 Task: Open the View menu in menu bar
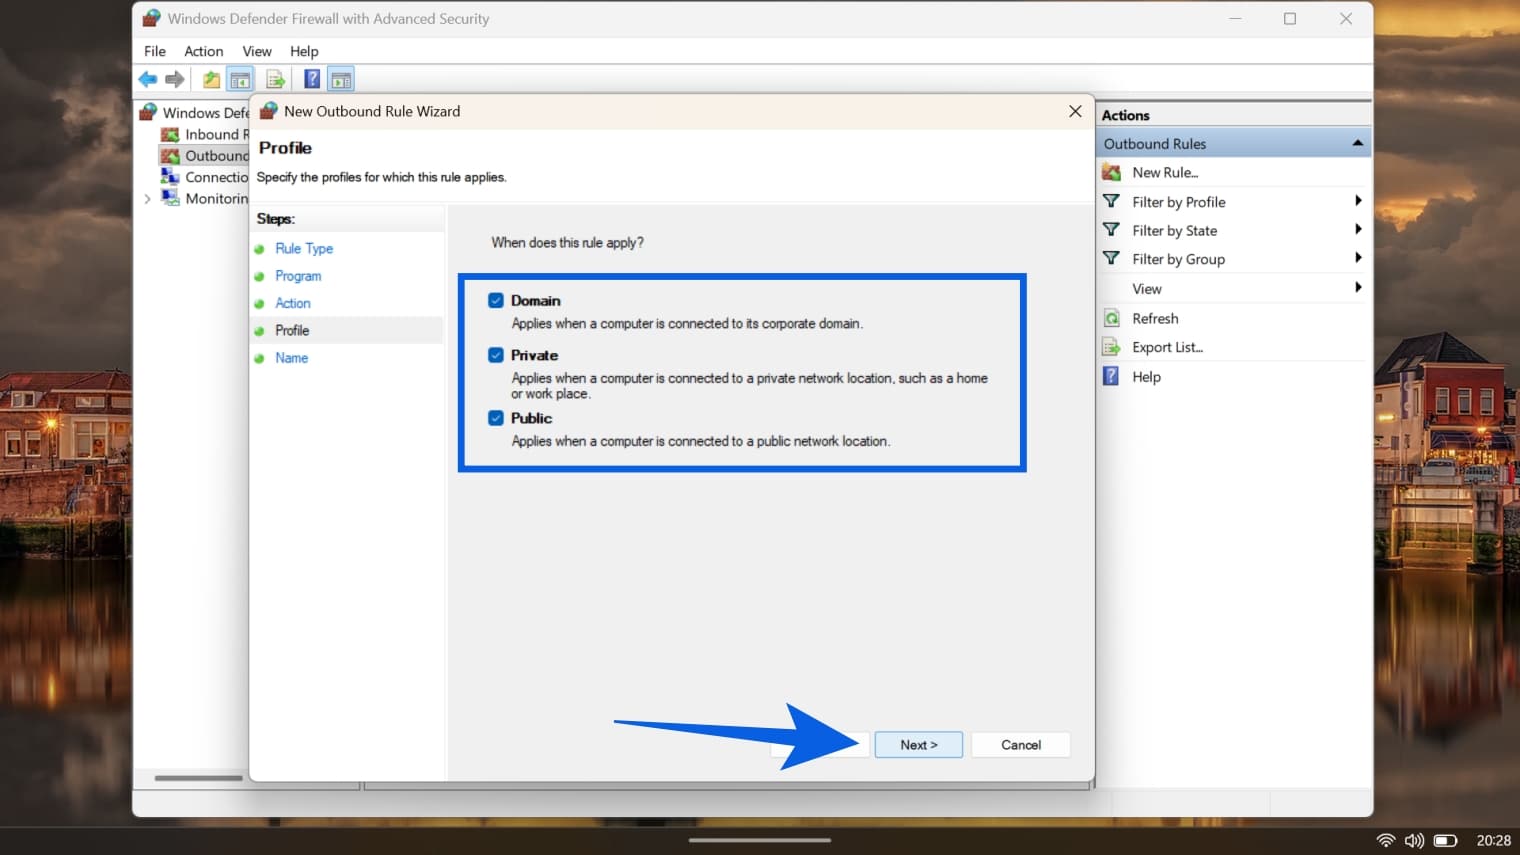pyautogui.click(x=257, y=51)
